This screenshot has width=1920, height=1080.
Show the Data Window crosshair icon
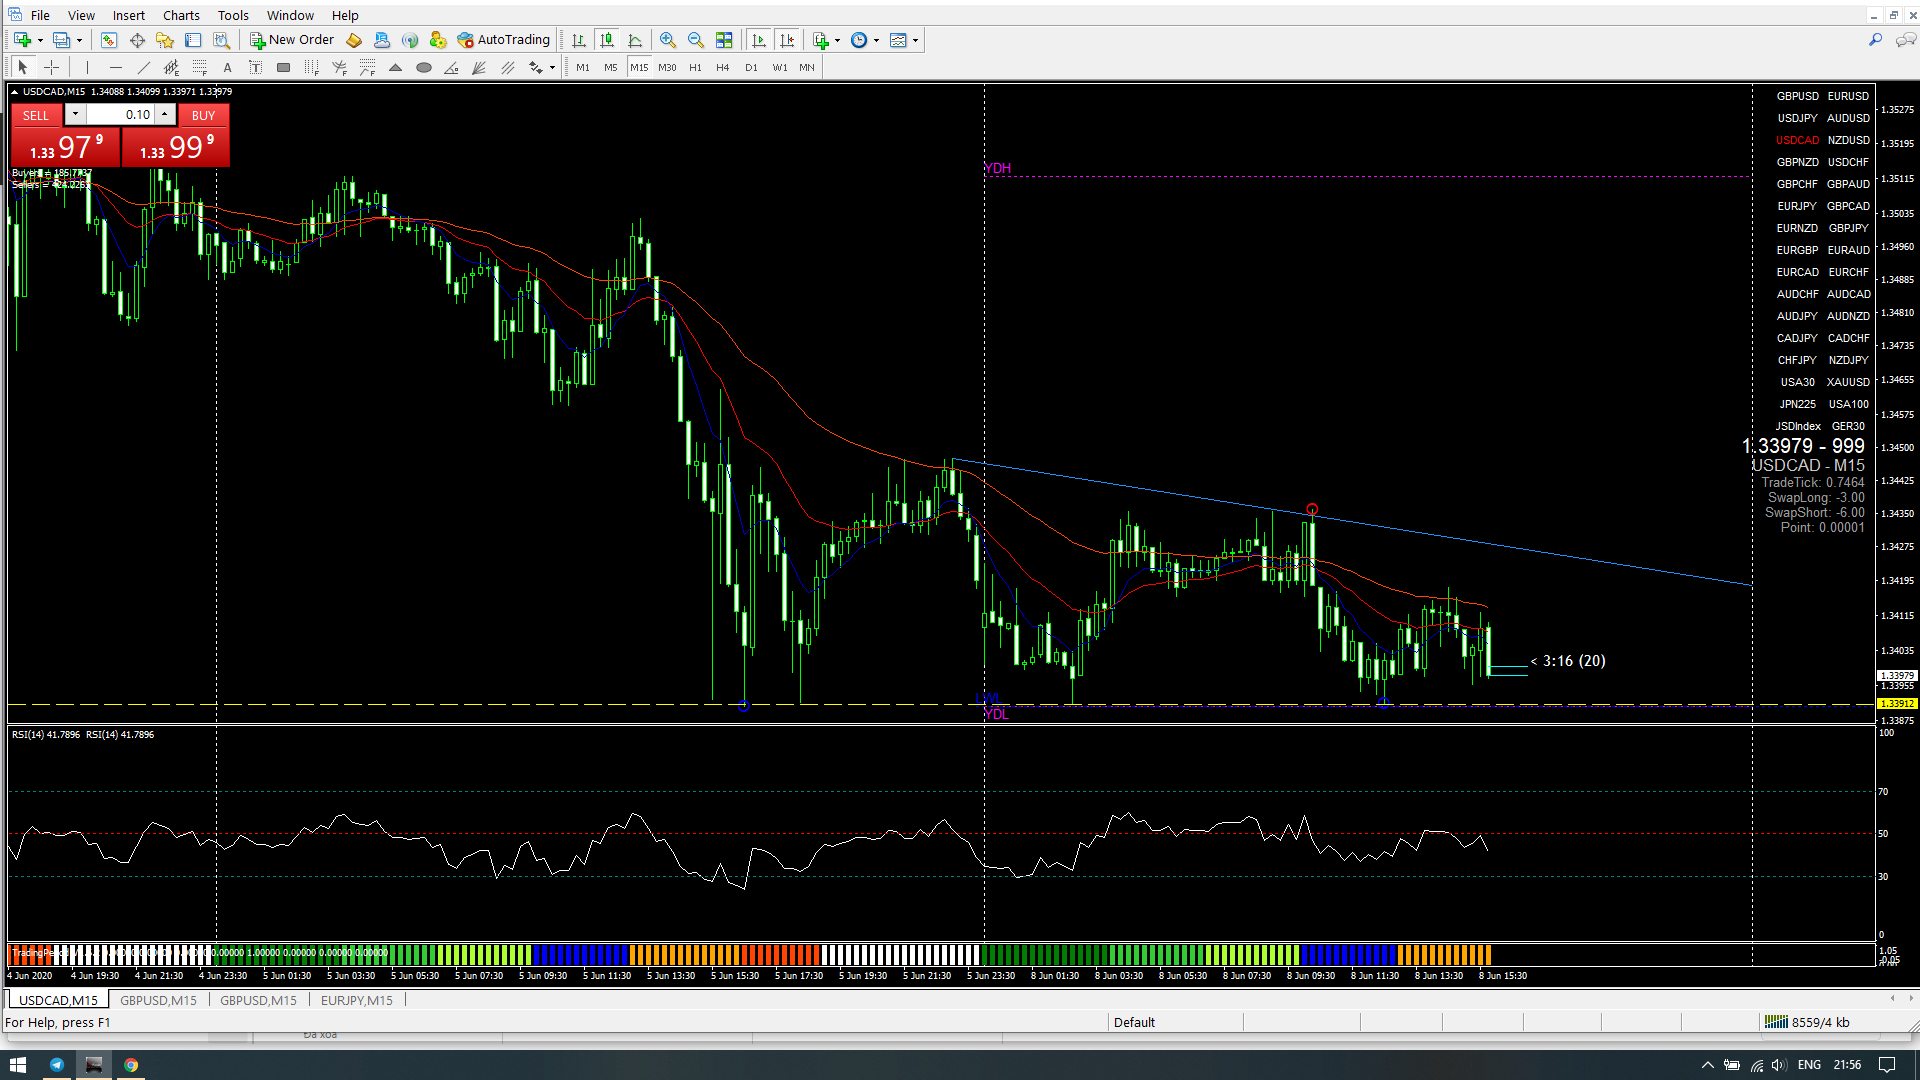tap(137, 40)
